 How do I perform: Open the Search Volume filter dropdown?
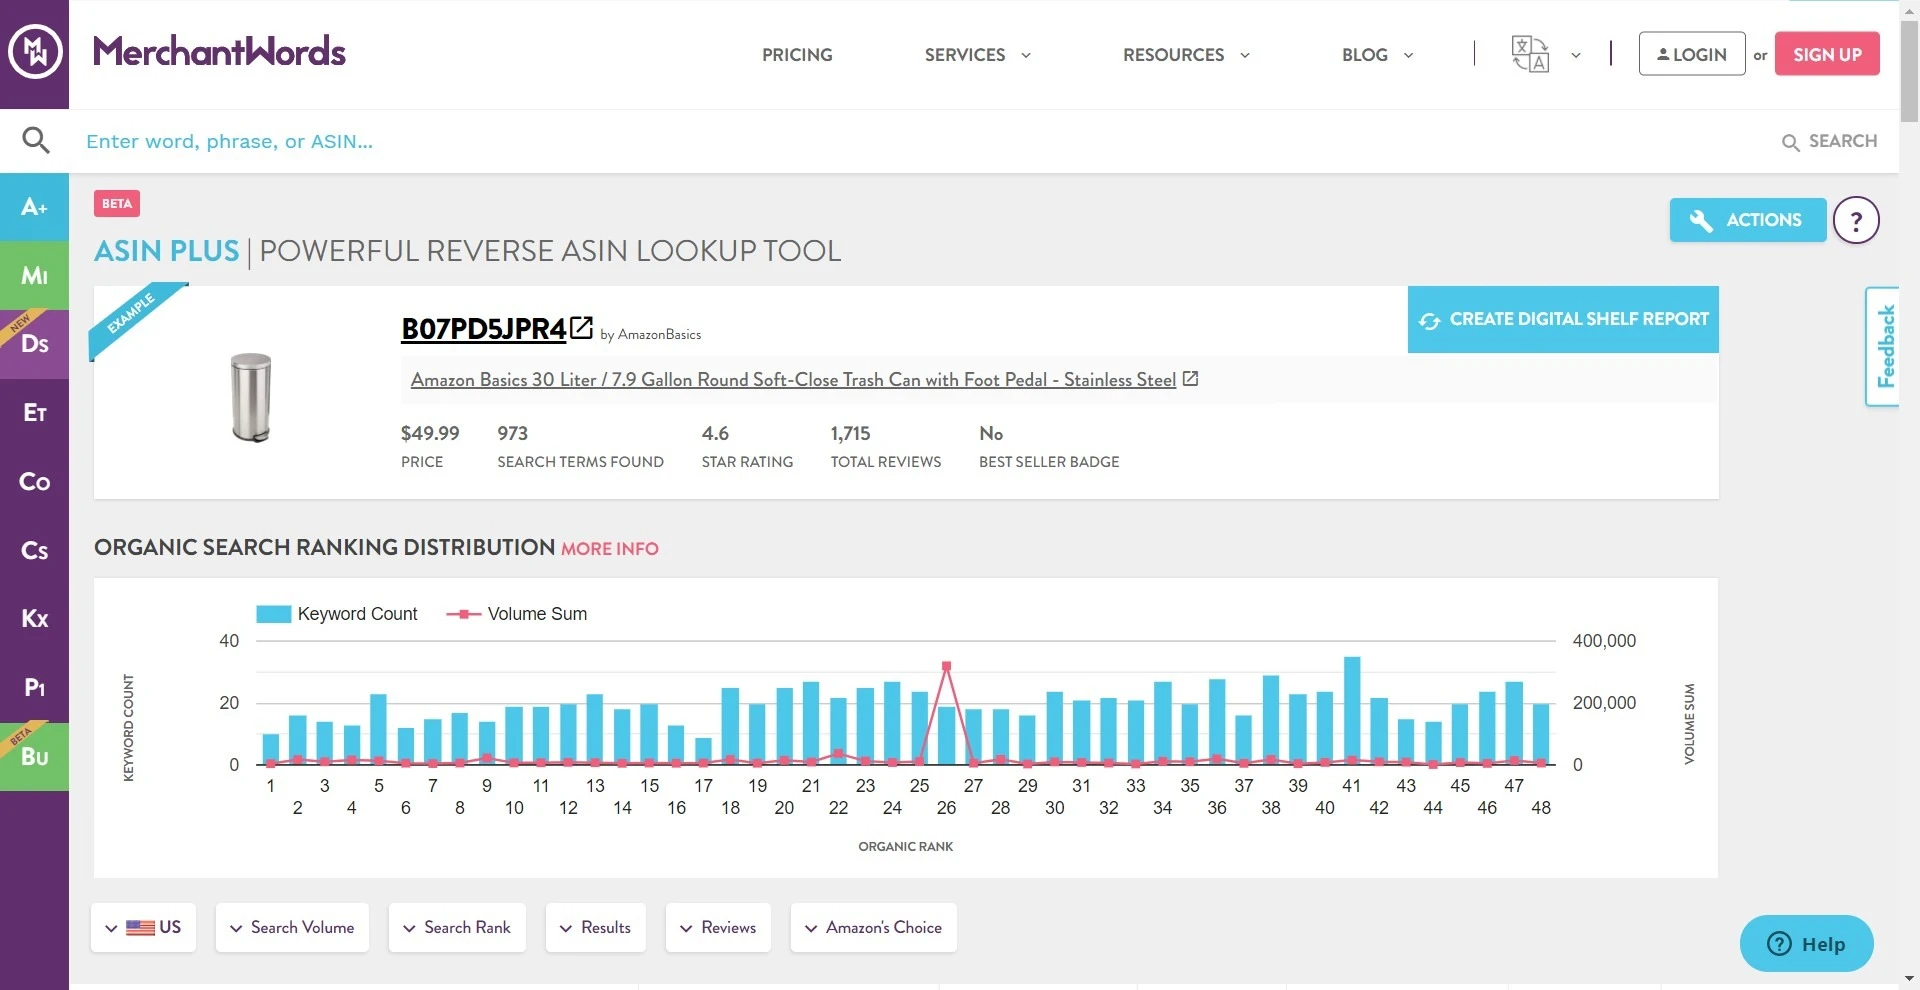pos(292,927)
